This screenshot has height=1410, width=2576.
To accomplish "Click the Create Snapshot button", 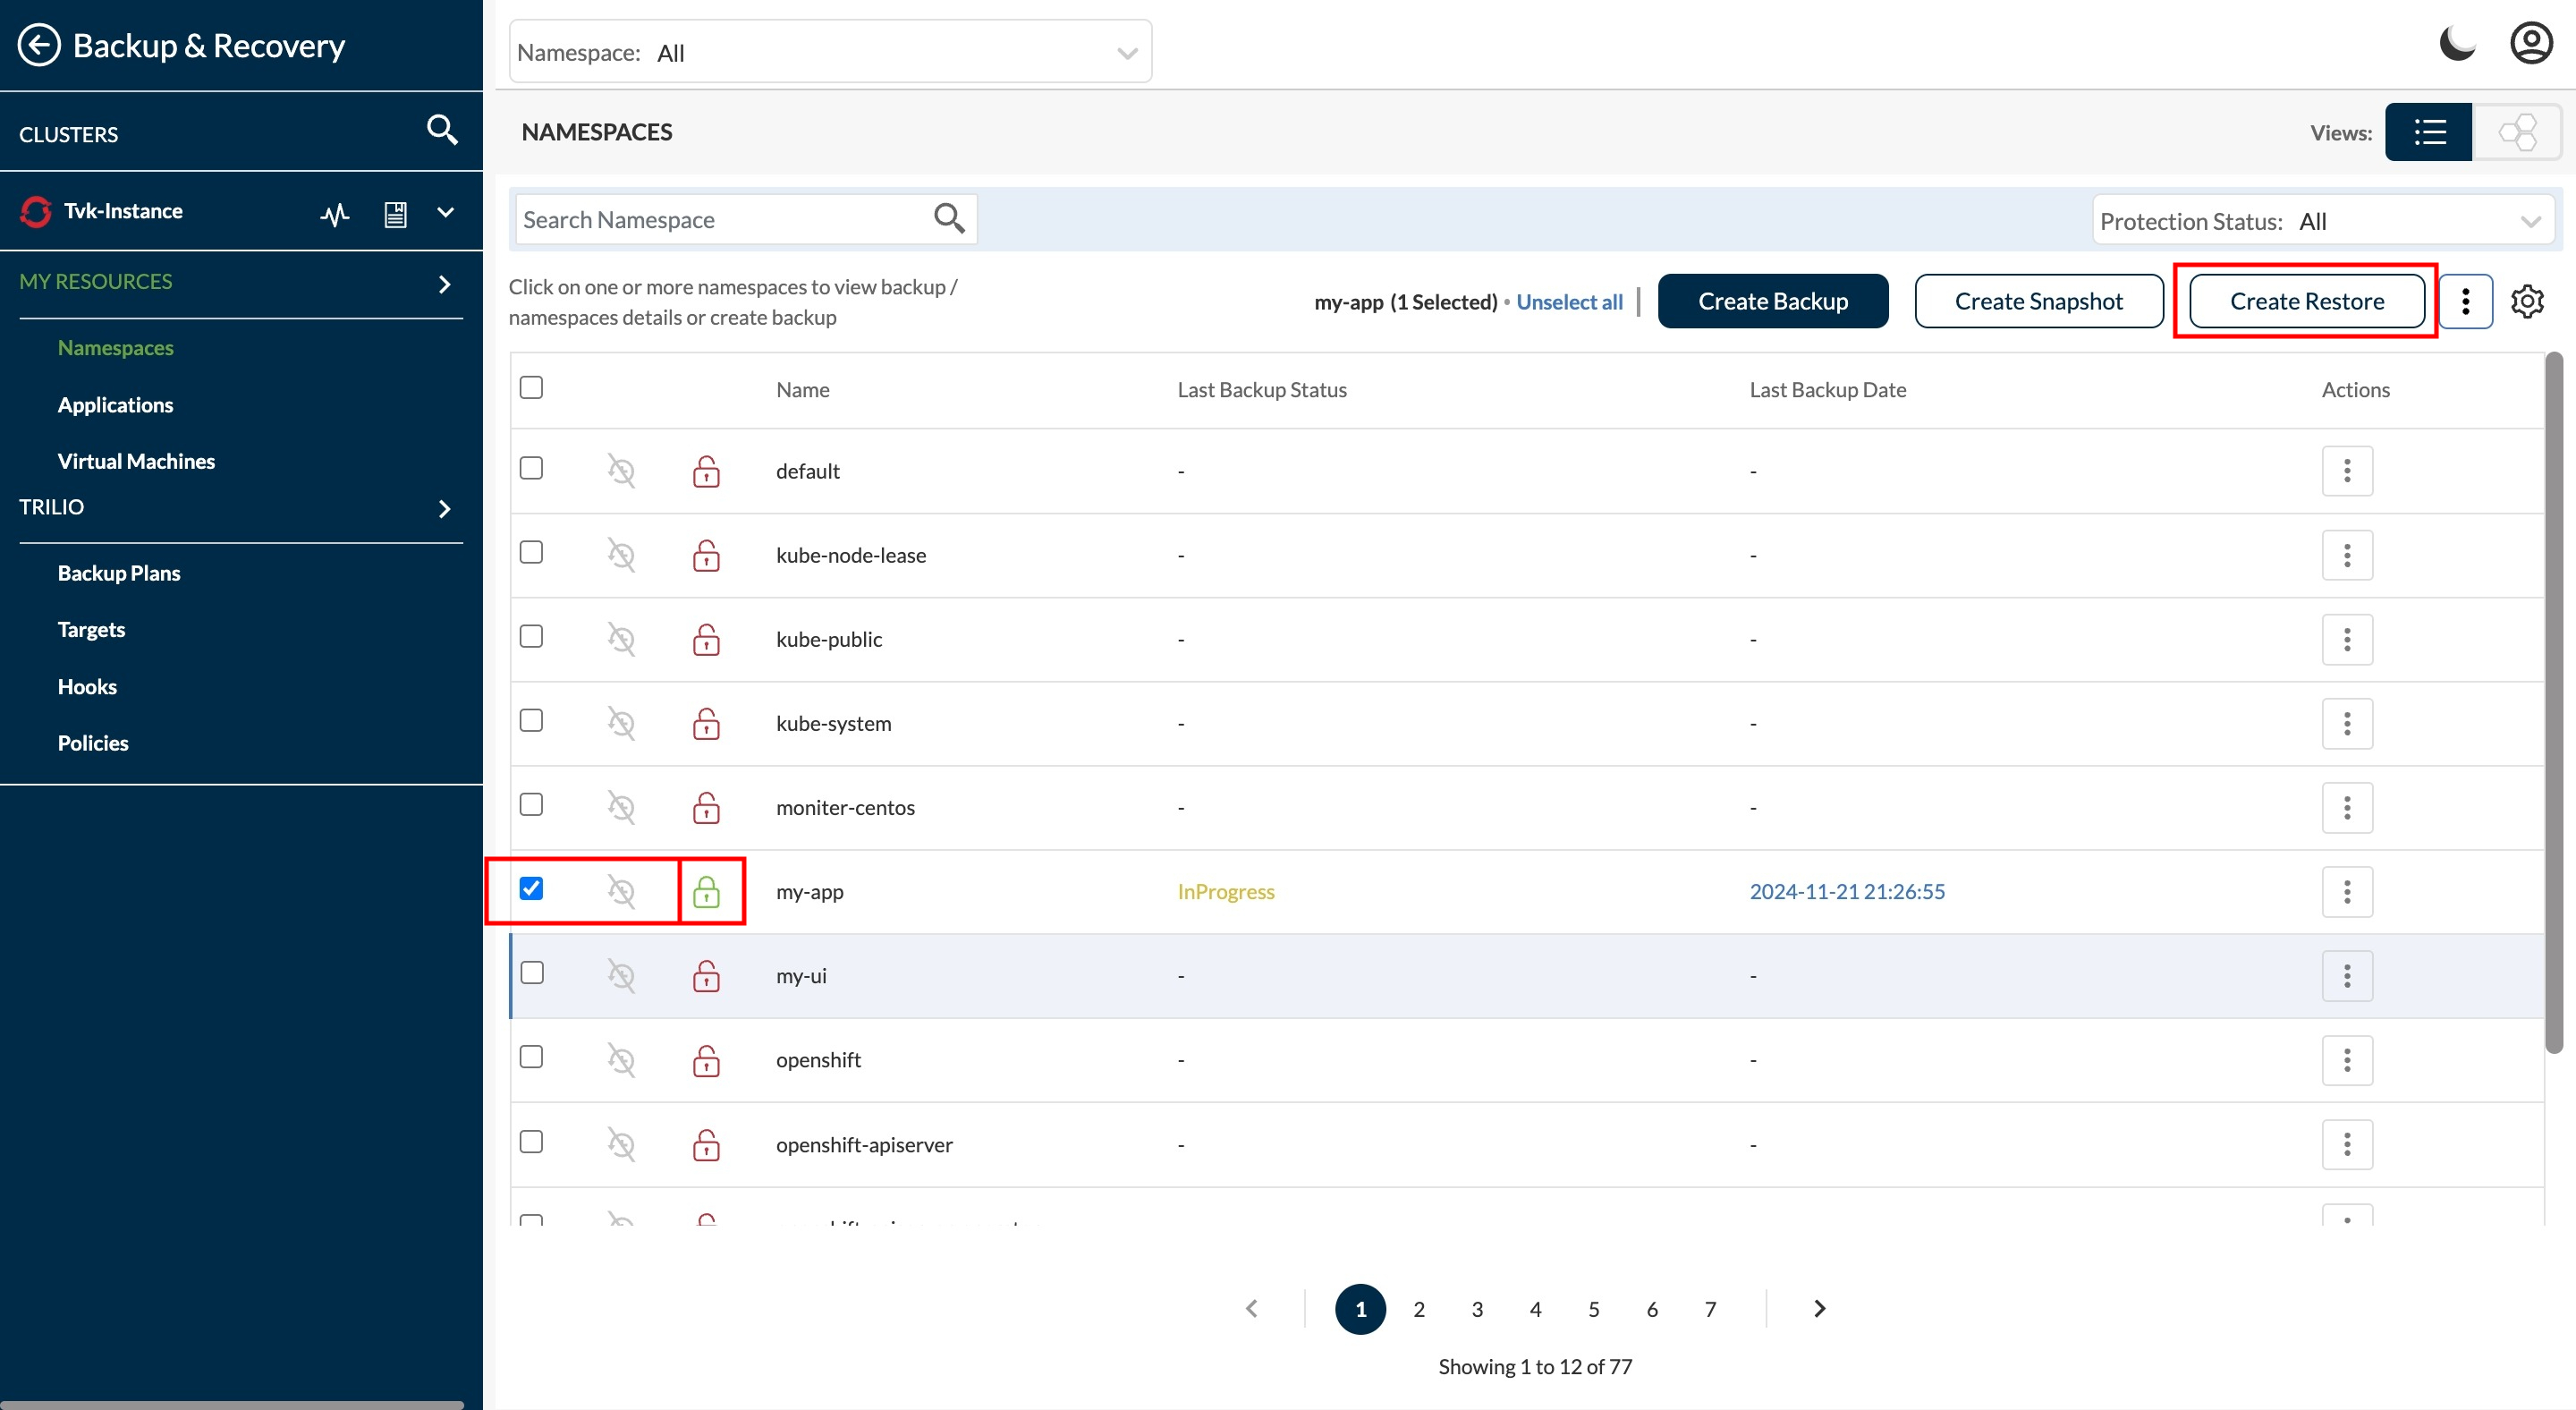I will [2038, 300].
